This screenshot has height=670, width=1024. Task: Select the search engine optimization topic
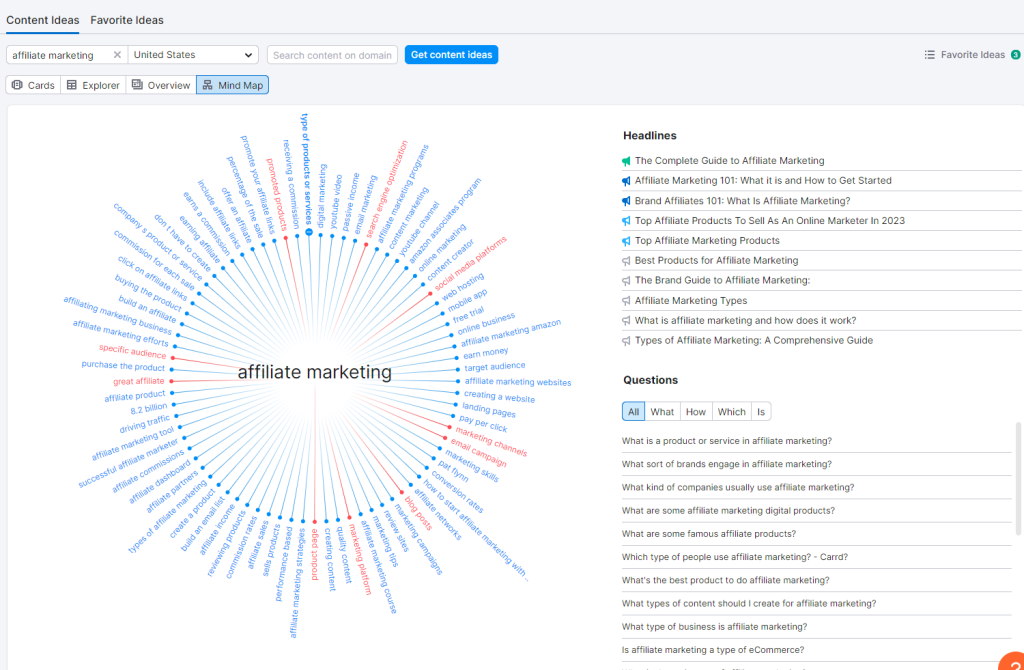click(387, 189)
